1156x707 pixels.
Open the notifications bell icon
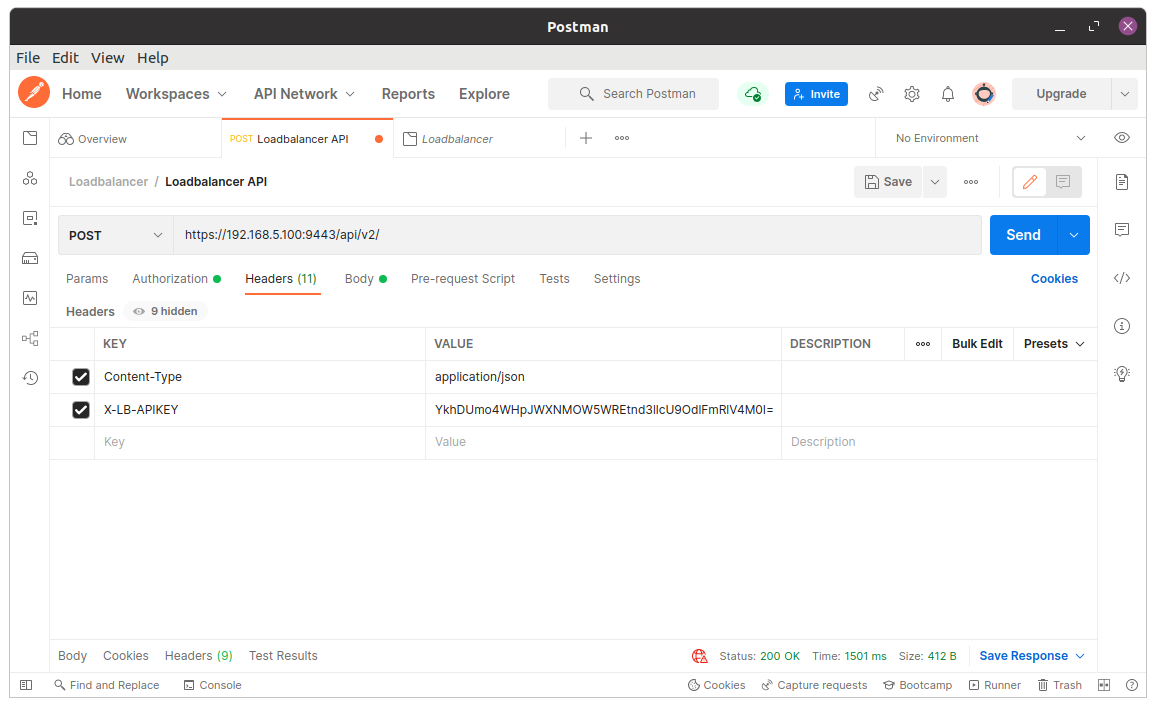pos(948,94)
